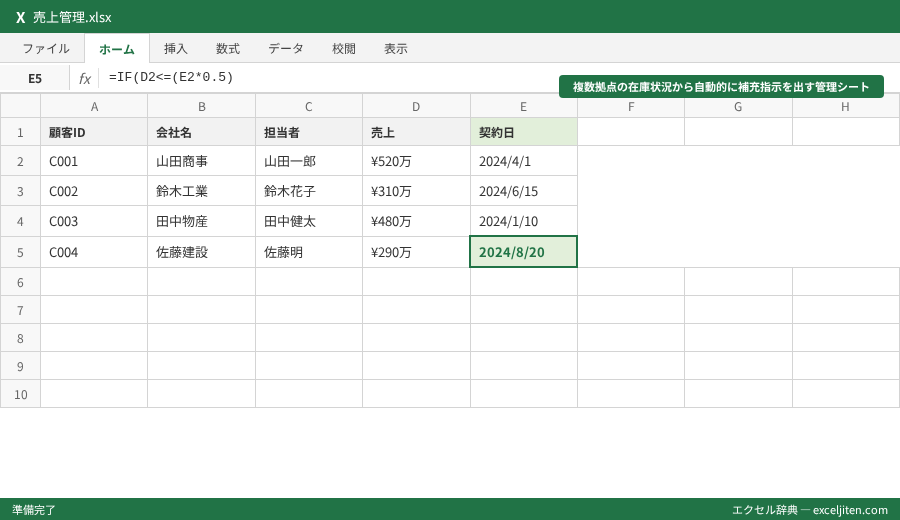Image resolution: width=900 pixels, height=520 pixels.
Task: Switch to the データ tab
Action: pos(286,49)
